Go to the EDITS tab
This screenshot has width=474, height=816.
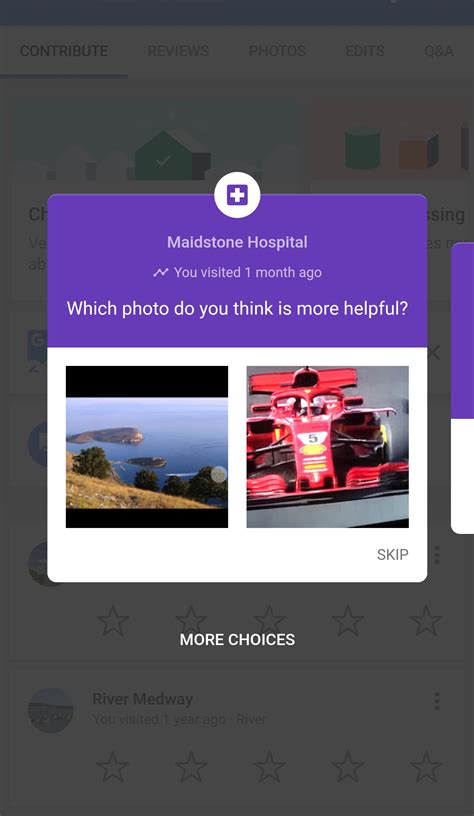(365, 51)
